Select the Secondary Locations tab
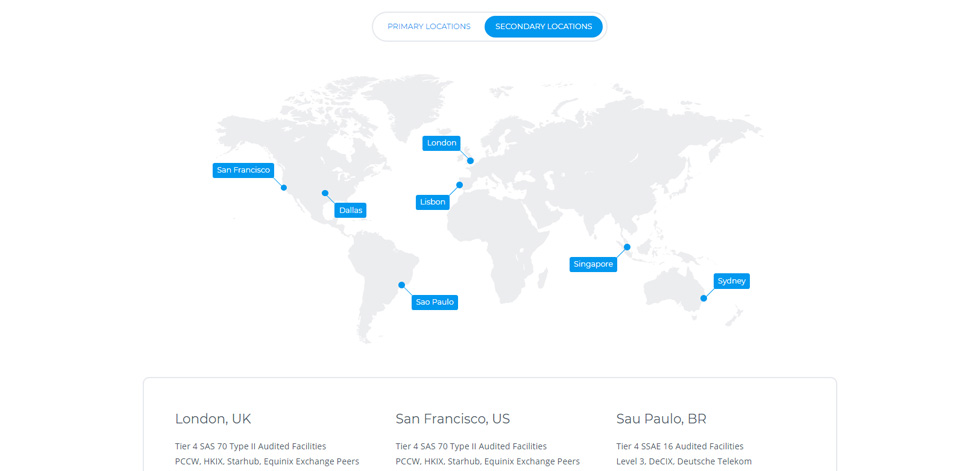Image resolution: width=980 pixels, height=471 pixels. [543, 27]
